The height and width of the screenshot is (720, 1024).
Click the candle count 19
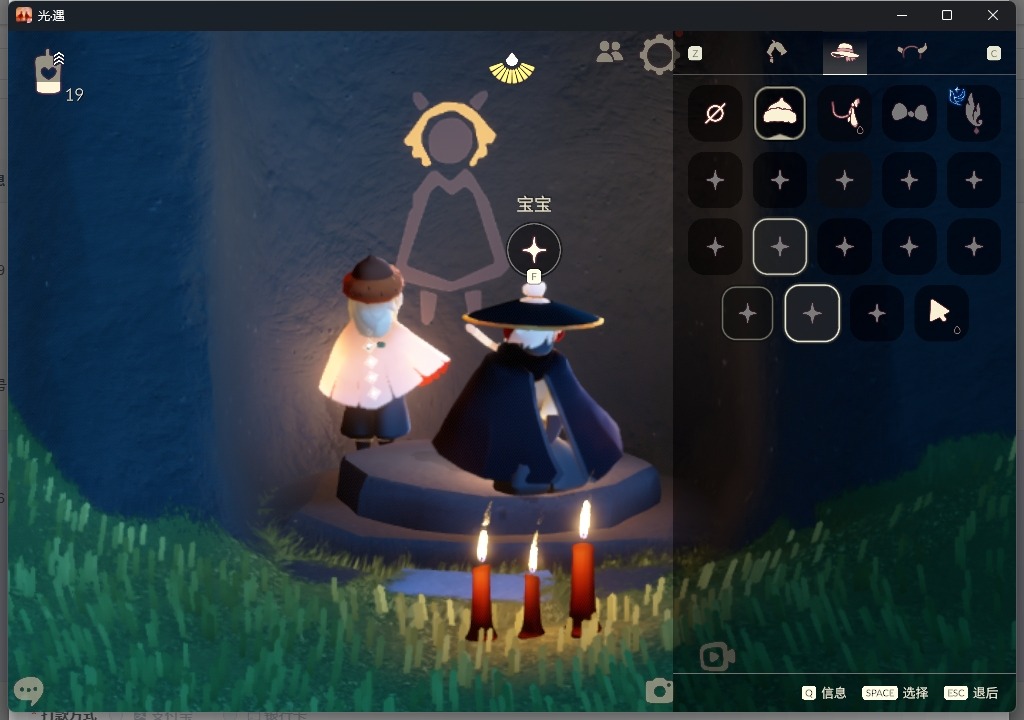74,95
